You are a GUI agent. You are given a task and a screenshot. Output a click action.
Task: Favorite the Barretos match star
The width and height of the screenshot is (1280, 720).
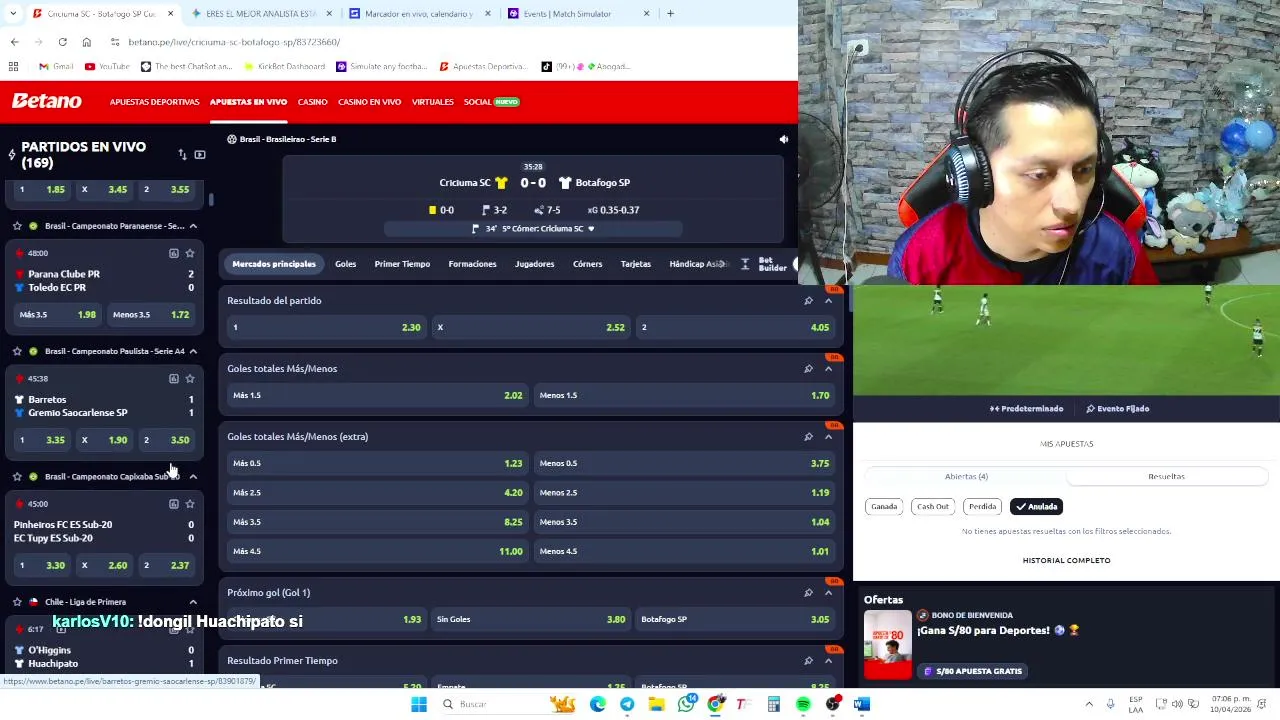[190, 378]
